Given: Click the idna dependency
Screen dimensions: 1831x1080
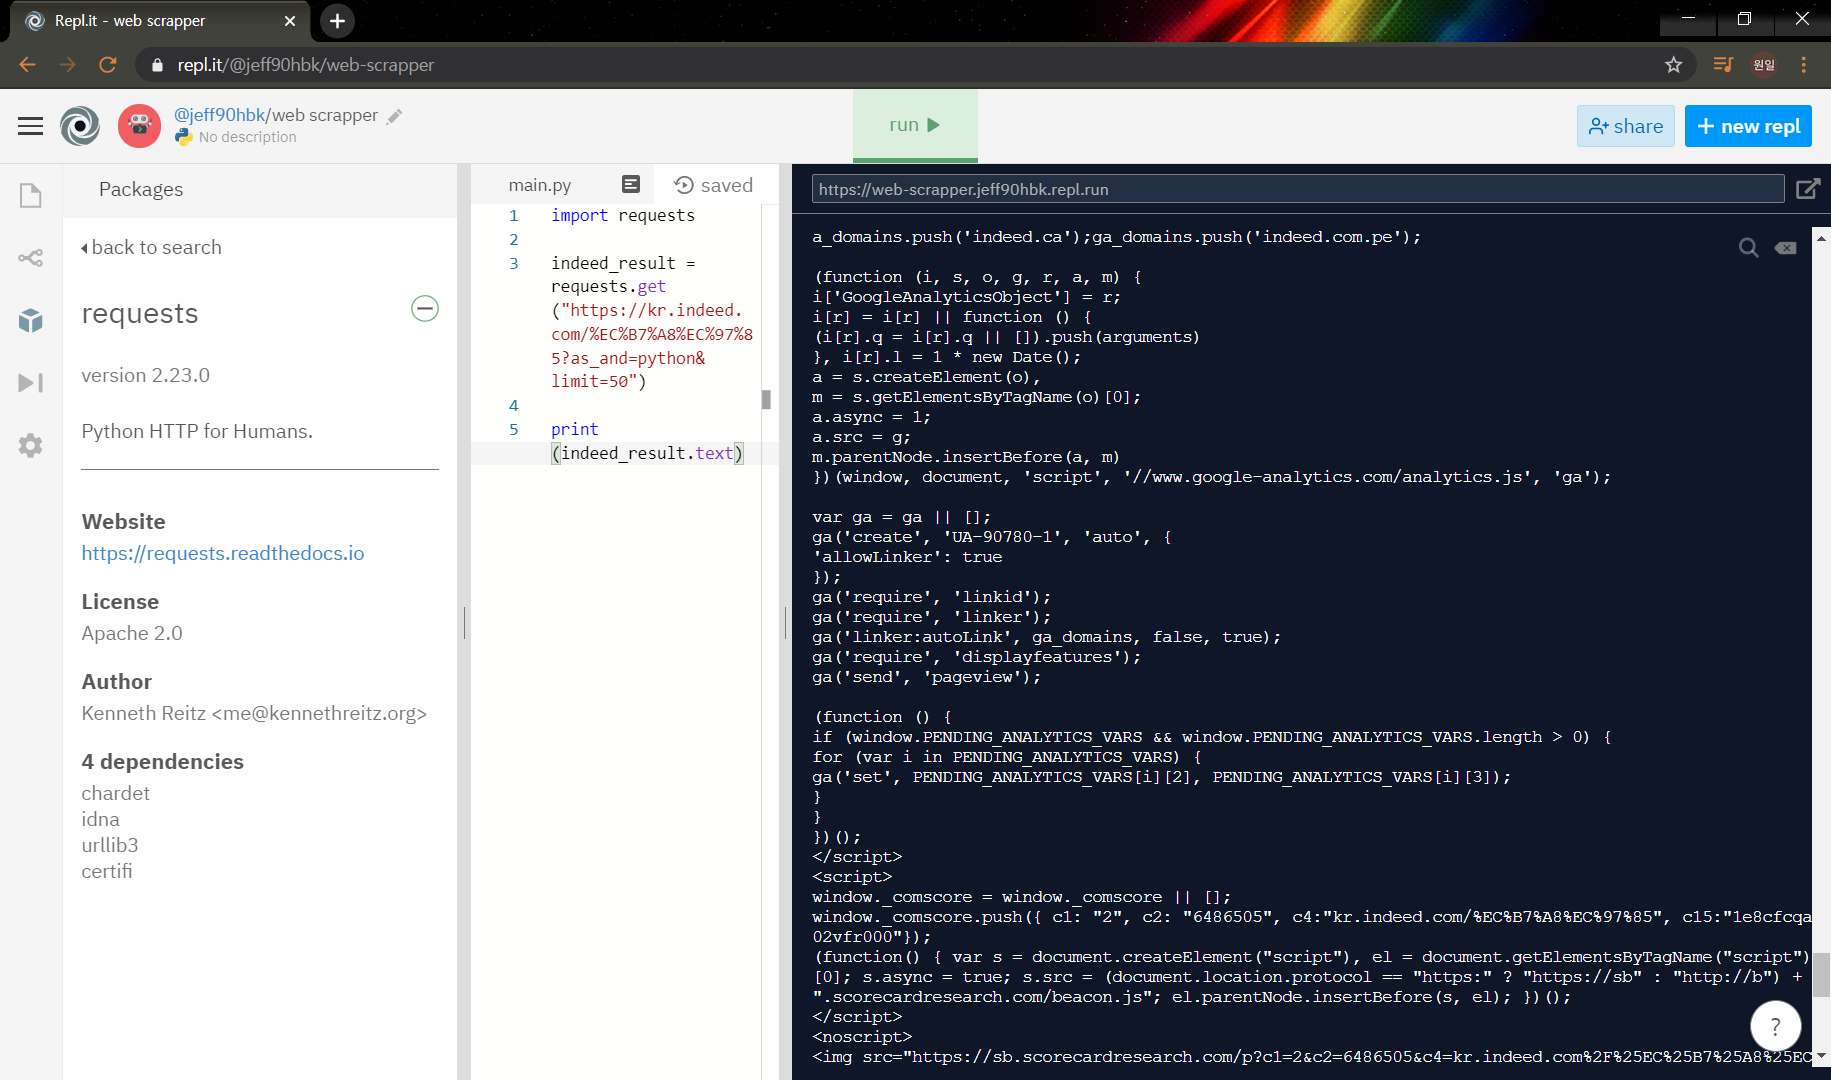Looking at the screenshot, I should 101,819.
